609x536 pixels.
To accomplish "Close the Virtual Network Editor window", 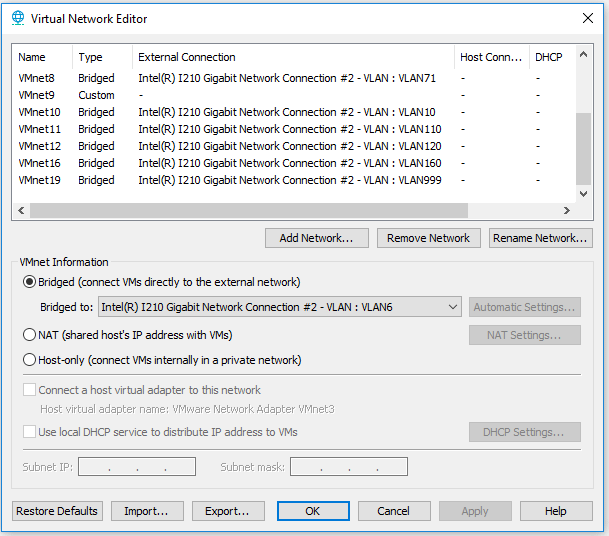I will [588, 18].
